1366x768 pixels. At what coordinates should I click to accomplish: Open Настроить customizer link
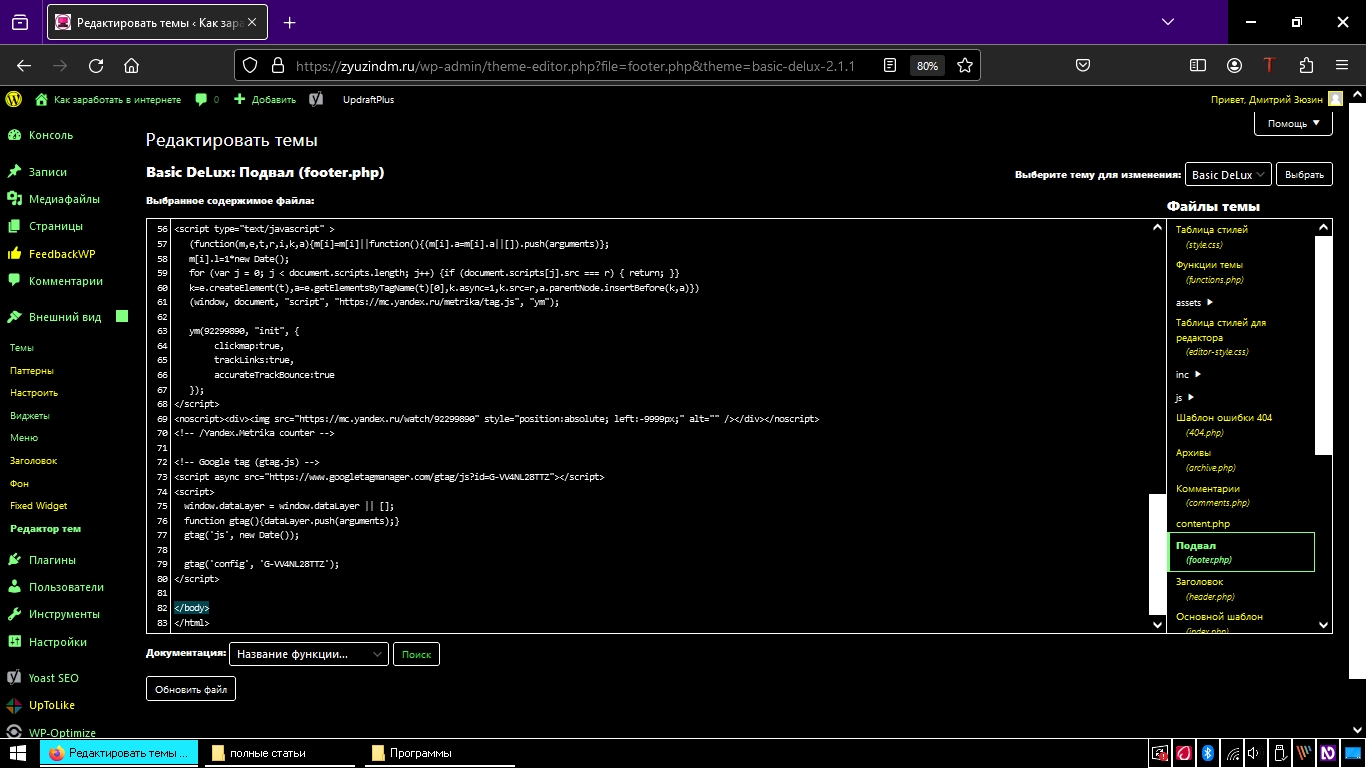click(34, 393)
